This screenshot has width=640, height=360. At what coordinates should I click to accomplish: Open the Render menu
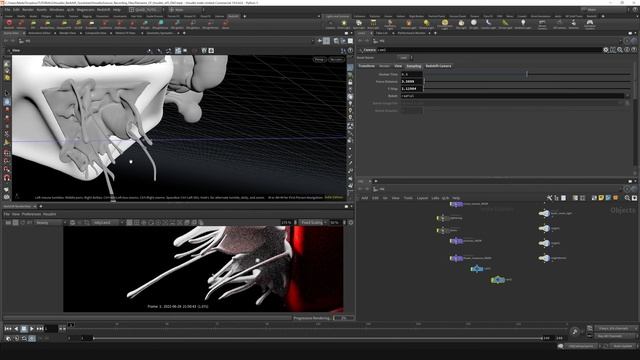coord(28,9)
